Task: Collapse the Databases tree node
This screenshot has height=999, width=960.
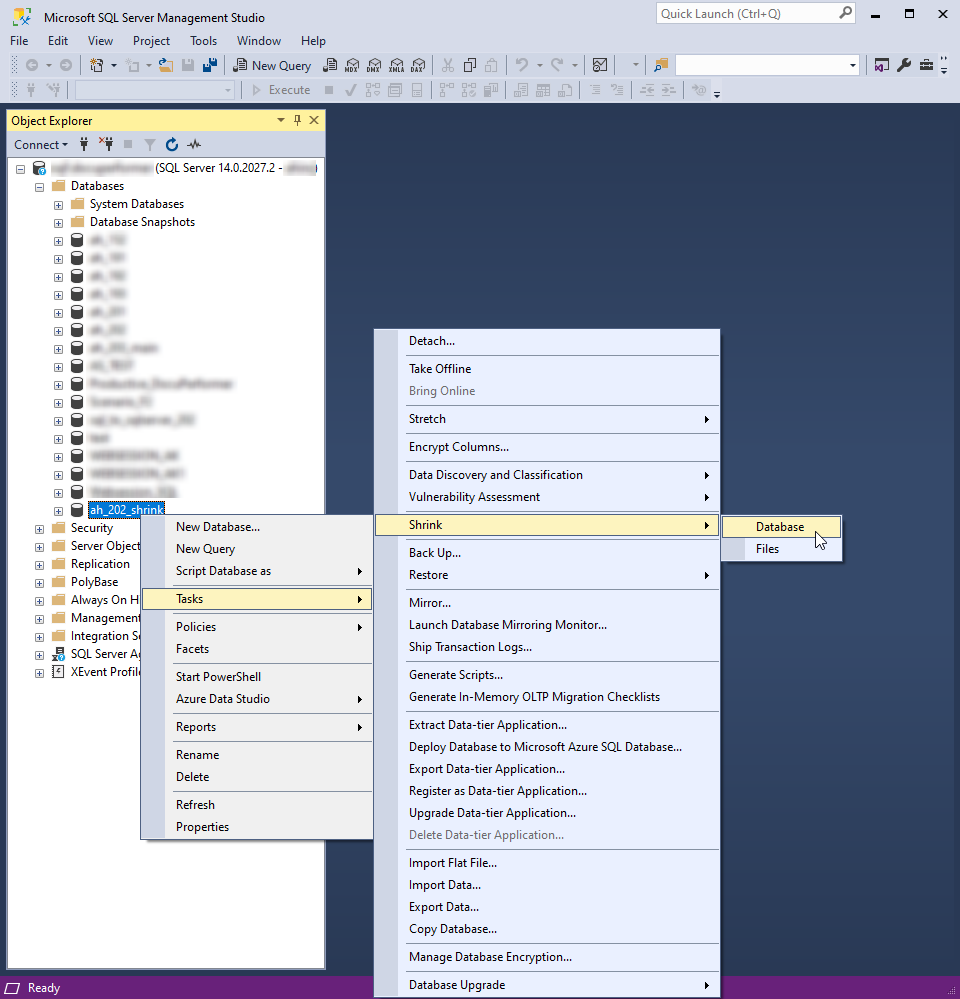Action: (40, 186)
